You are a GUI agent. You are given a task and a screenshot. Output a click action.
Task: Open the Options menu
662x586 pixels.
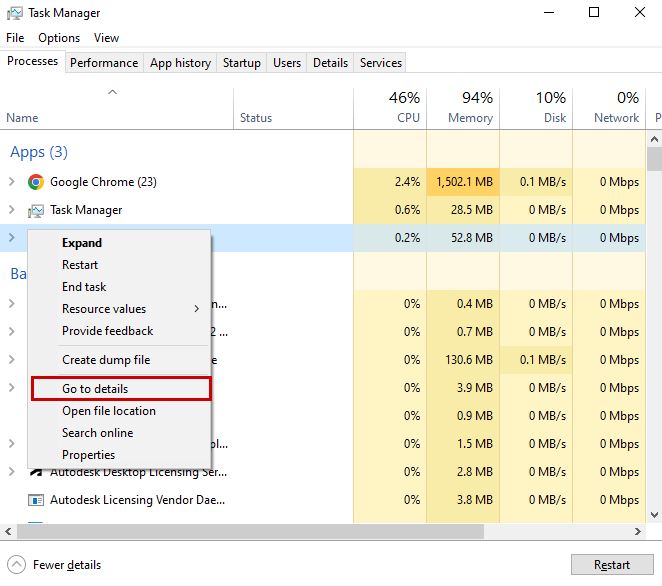click(59, 38)
